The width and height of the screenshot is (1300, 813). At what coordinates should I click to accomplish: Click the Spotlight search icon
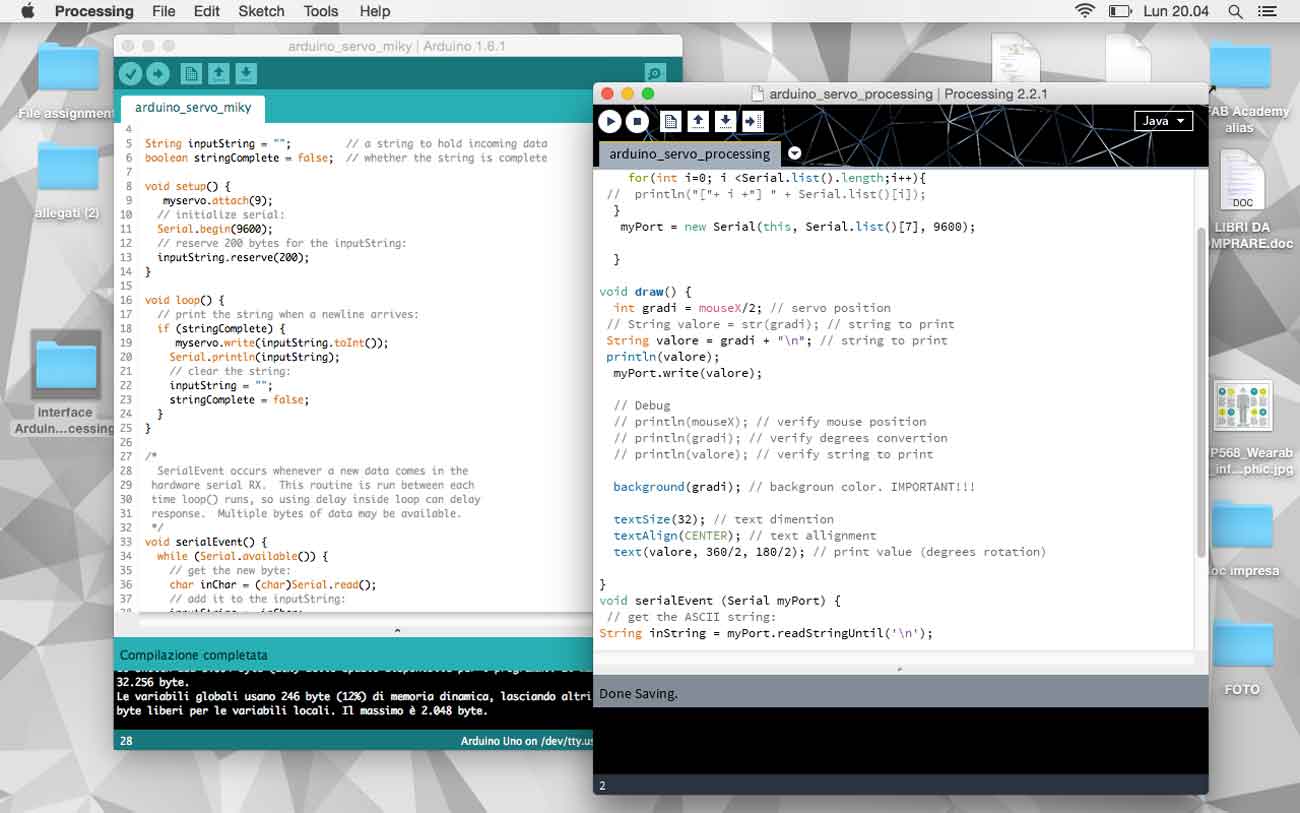tap(1235, 11)
